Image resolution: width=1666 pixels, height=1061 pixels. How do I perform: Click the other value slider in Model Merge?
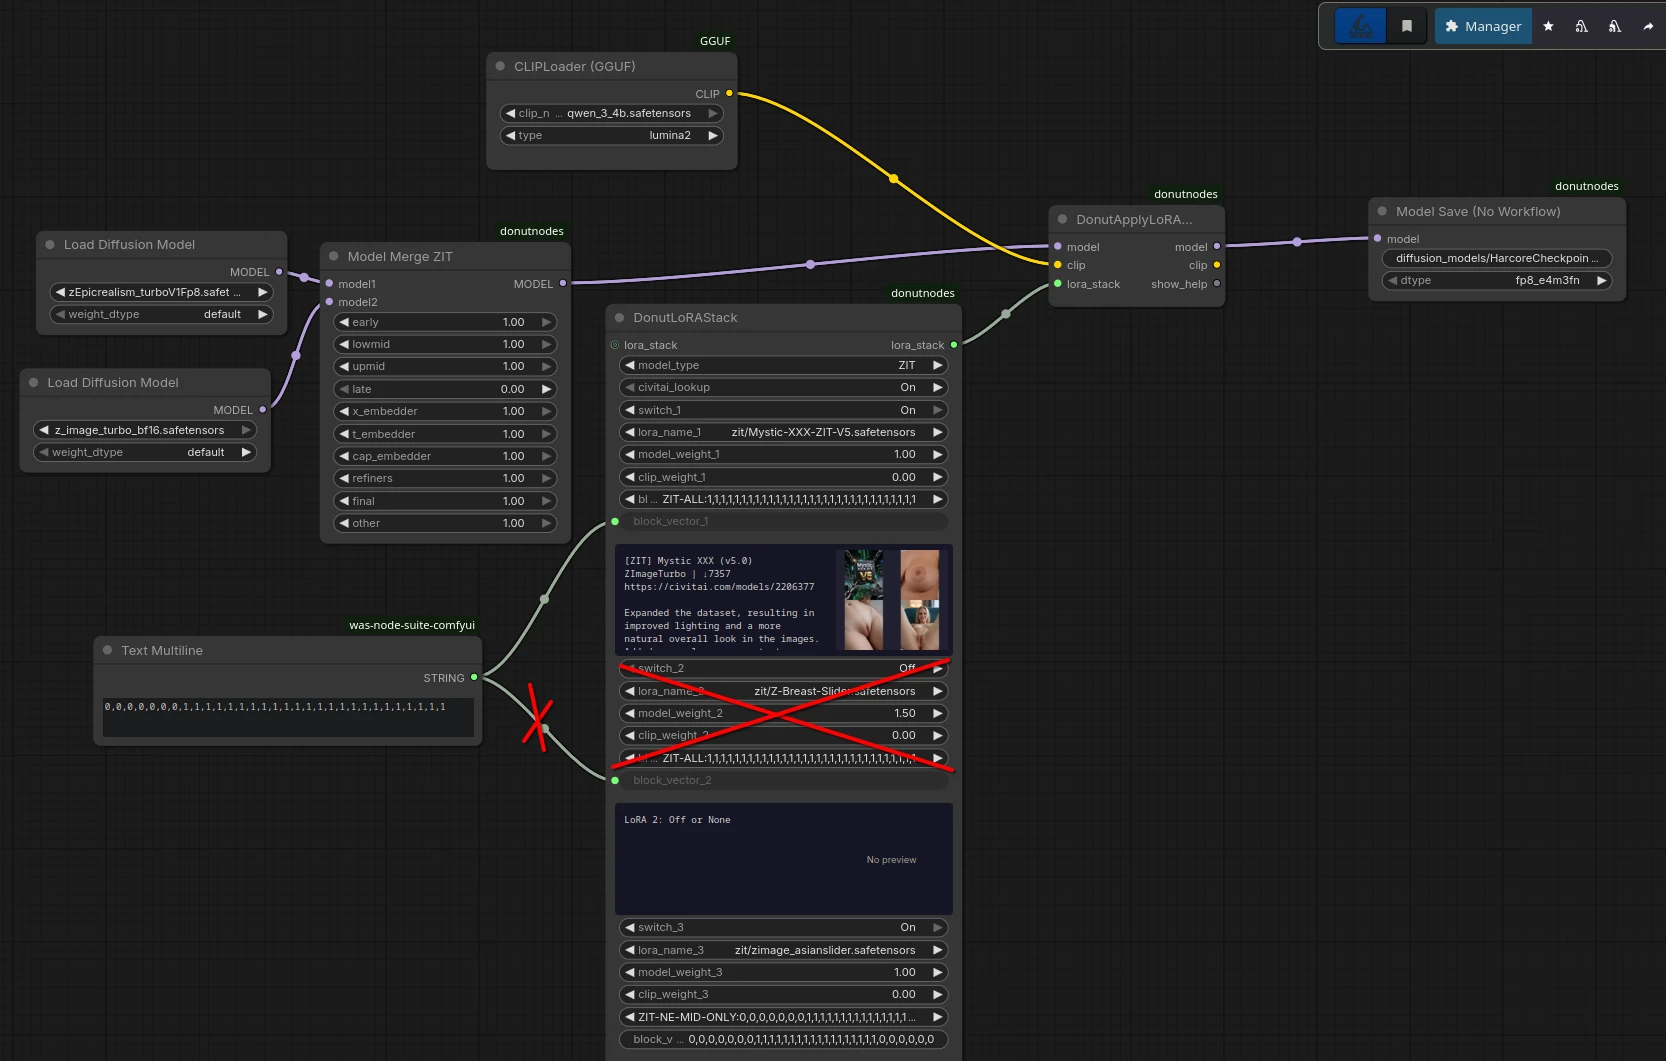444,523
